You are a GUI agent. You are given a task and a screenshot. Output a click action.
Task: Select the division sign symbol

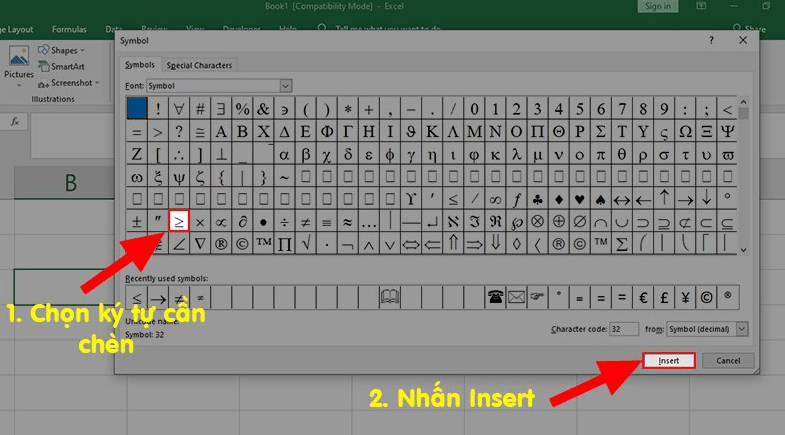tap(284, 221)
